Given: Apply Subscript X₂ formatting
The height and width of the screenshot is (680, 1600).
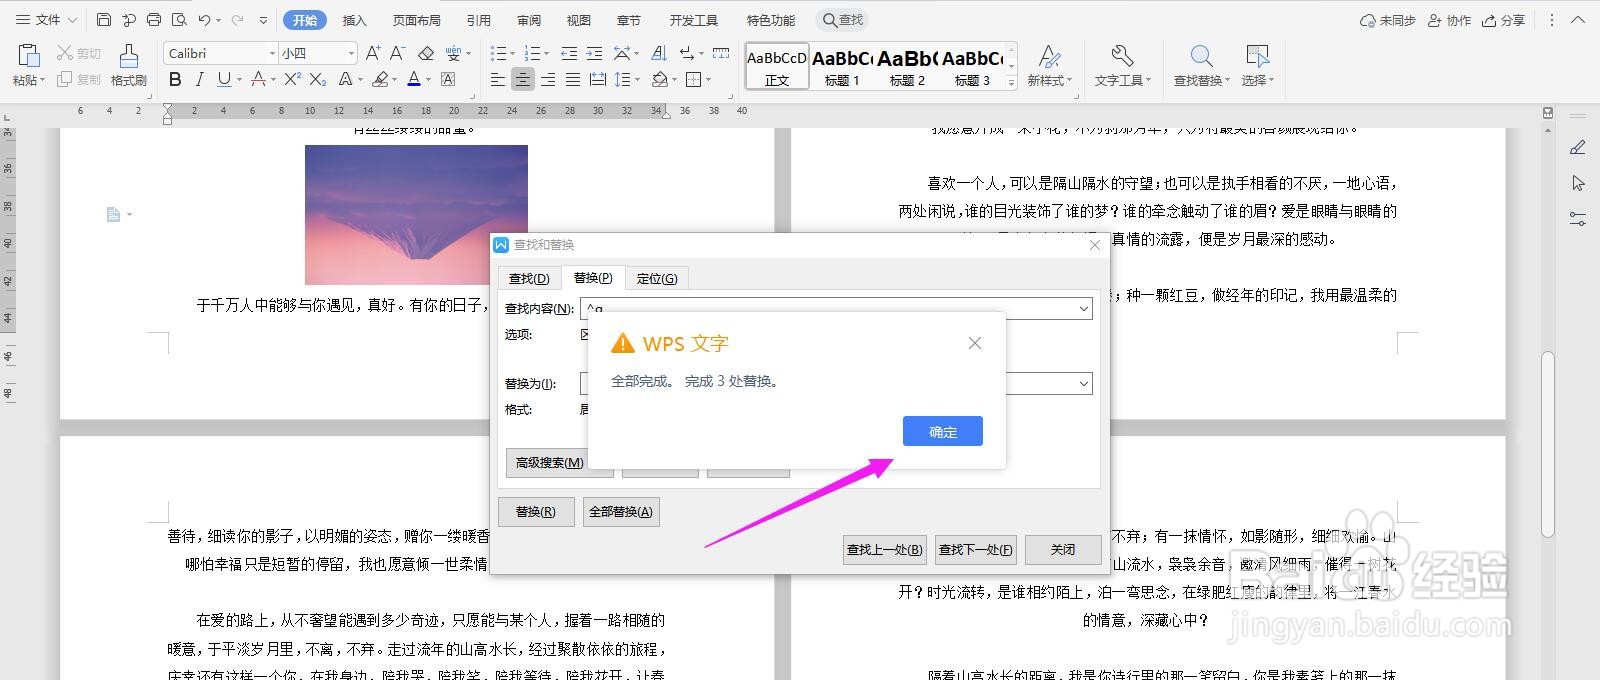Looking at the screenshot, I should pos(318,79).
